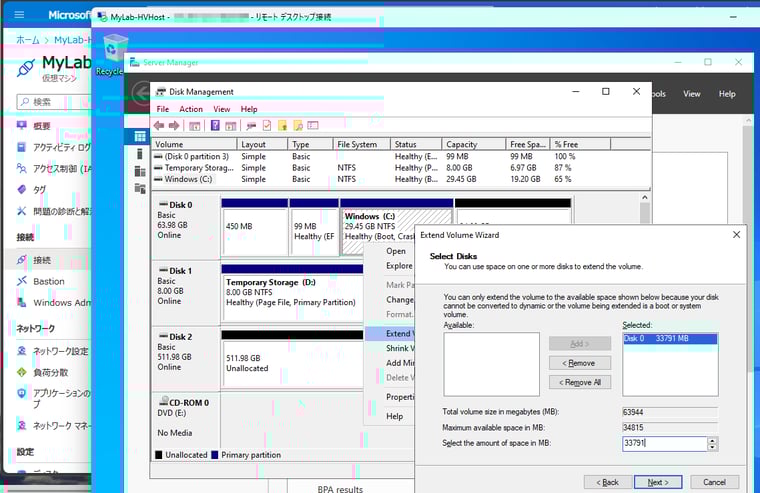760x493 pixels.
Task: Click the amount of space in MB field
Action: point(665,443)
